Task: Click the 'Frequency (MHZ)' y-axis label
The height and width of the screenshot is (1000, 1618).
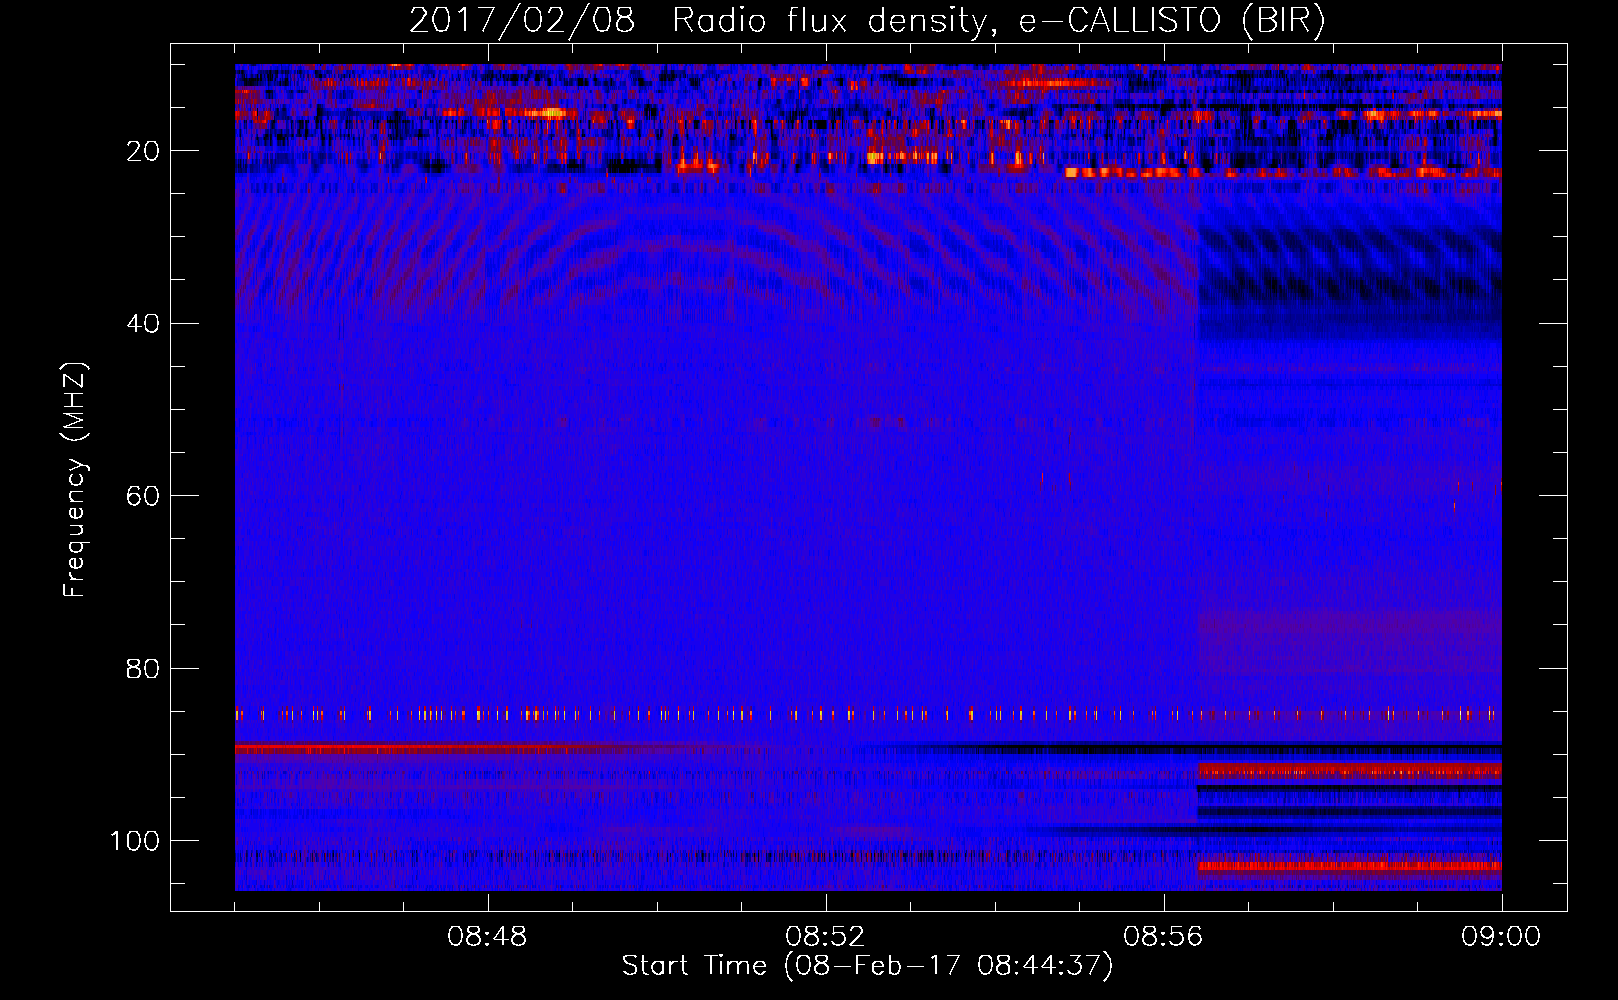Action: pyautogui.click(x=75, y=480)
